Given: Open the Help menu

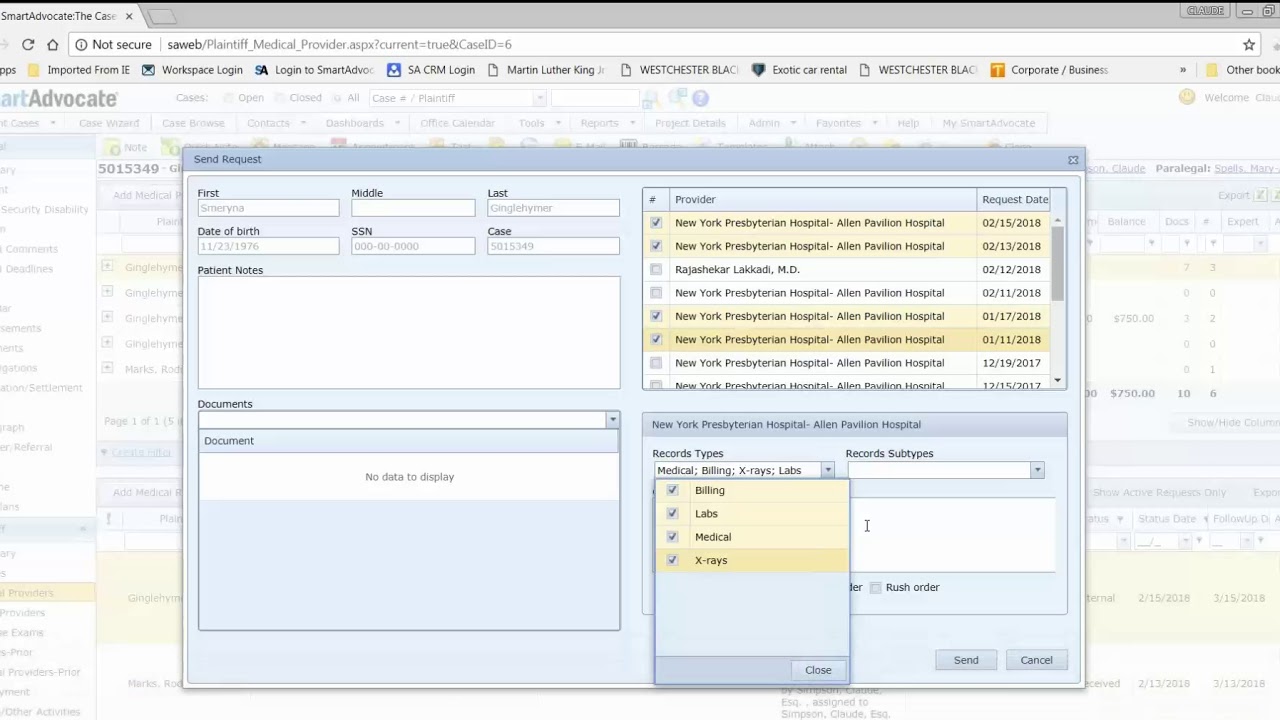Looking at the screenshot, I should [x=908, y=123].
